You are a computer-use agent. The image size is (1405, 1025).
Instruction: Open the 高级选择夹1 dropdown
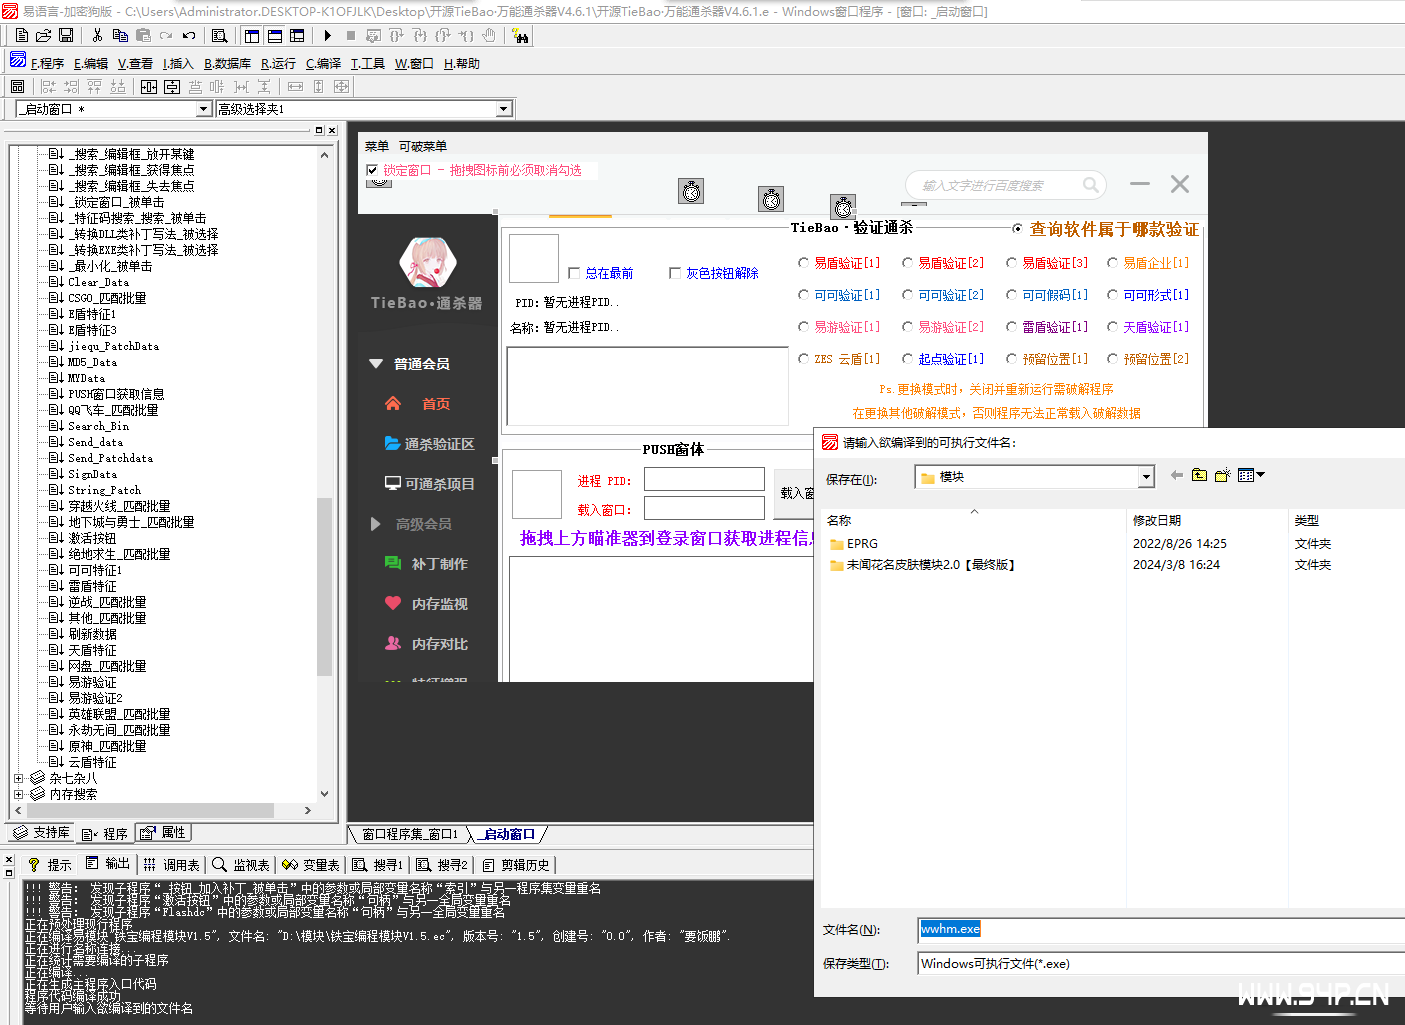click(x=504, y=109)
